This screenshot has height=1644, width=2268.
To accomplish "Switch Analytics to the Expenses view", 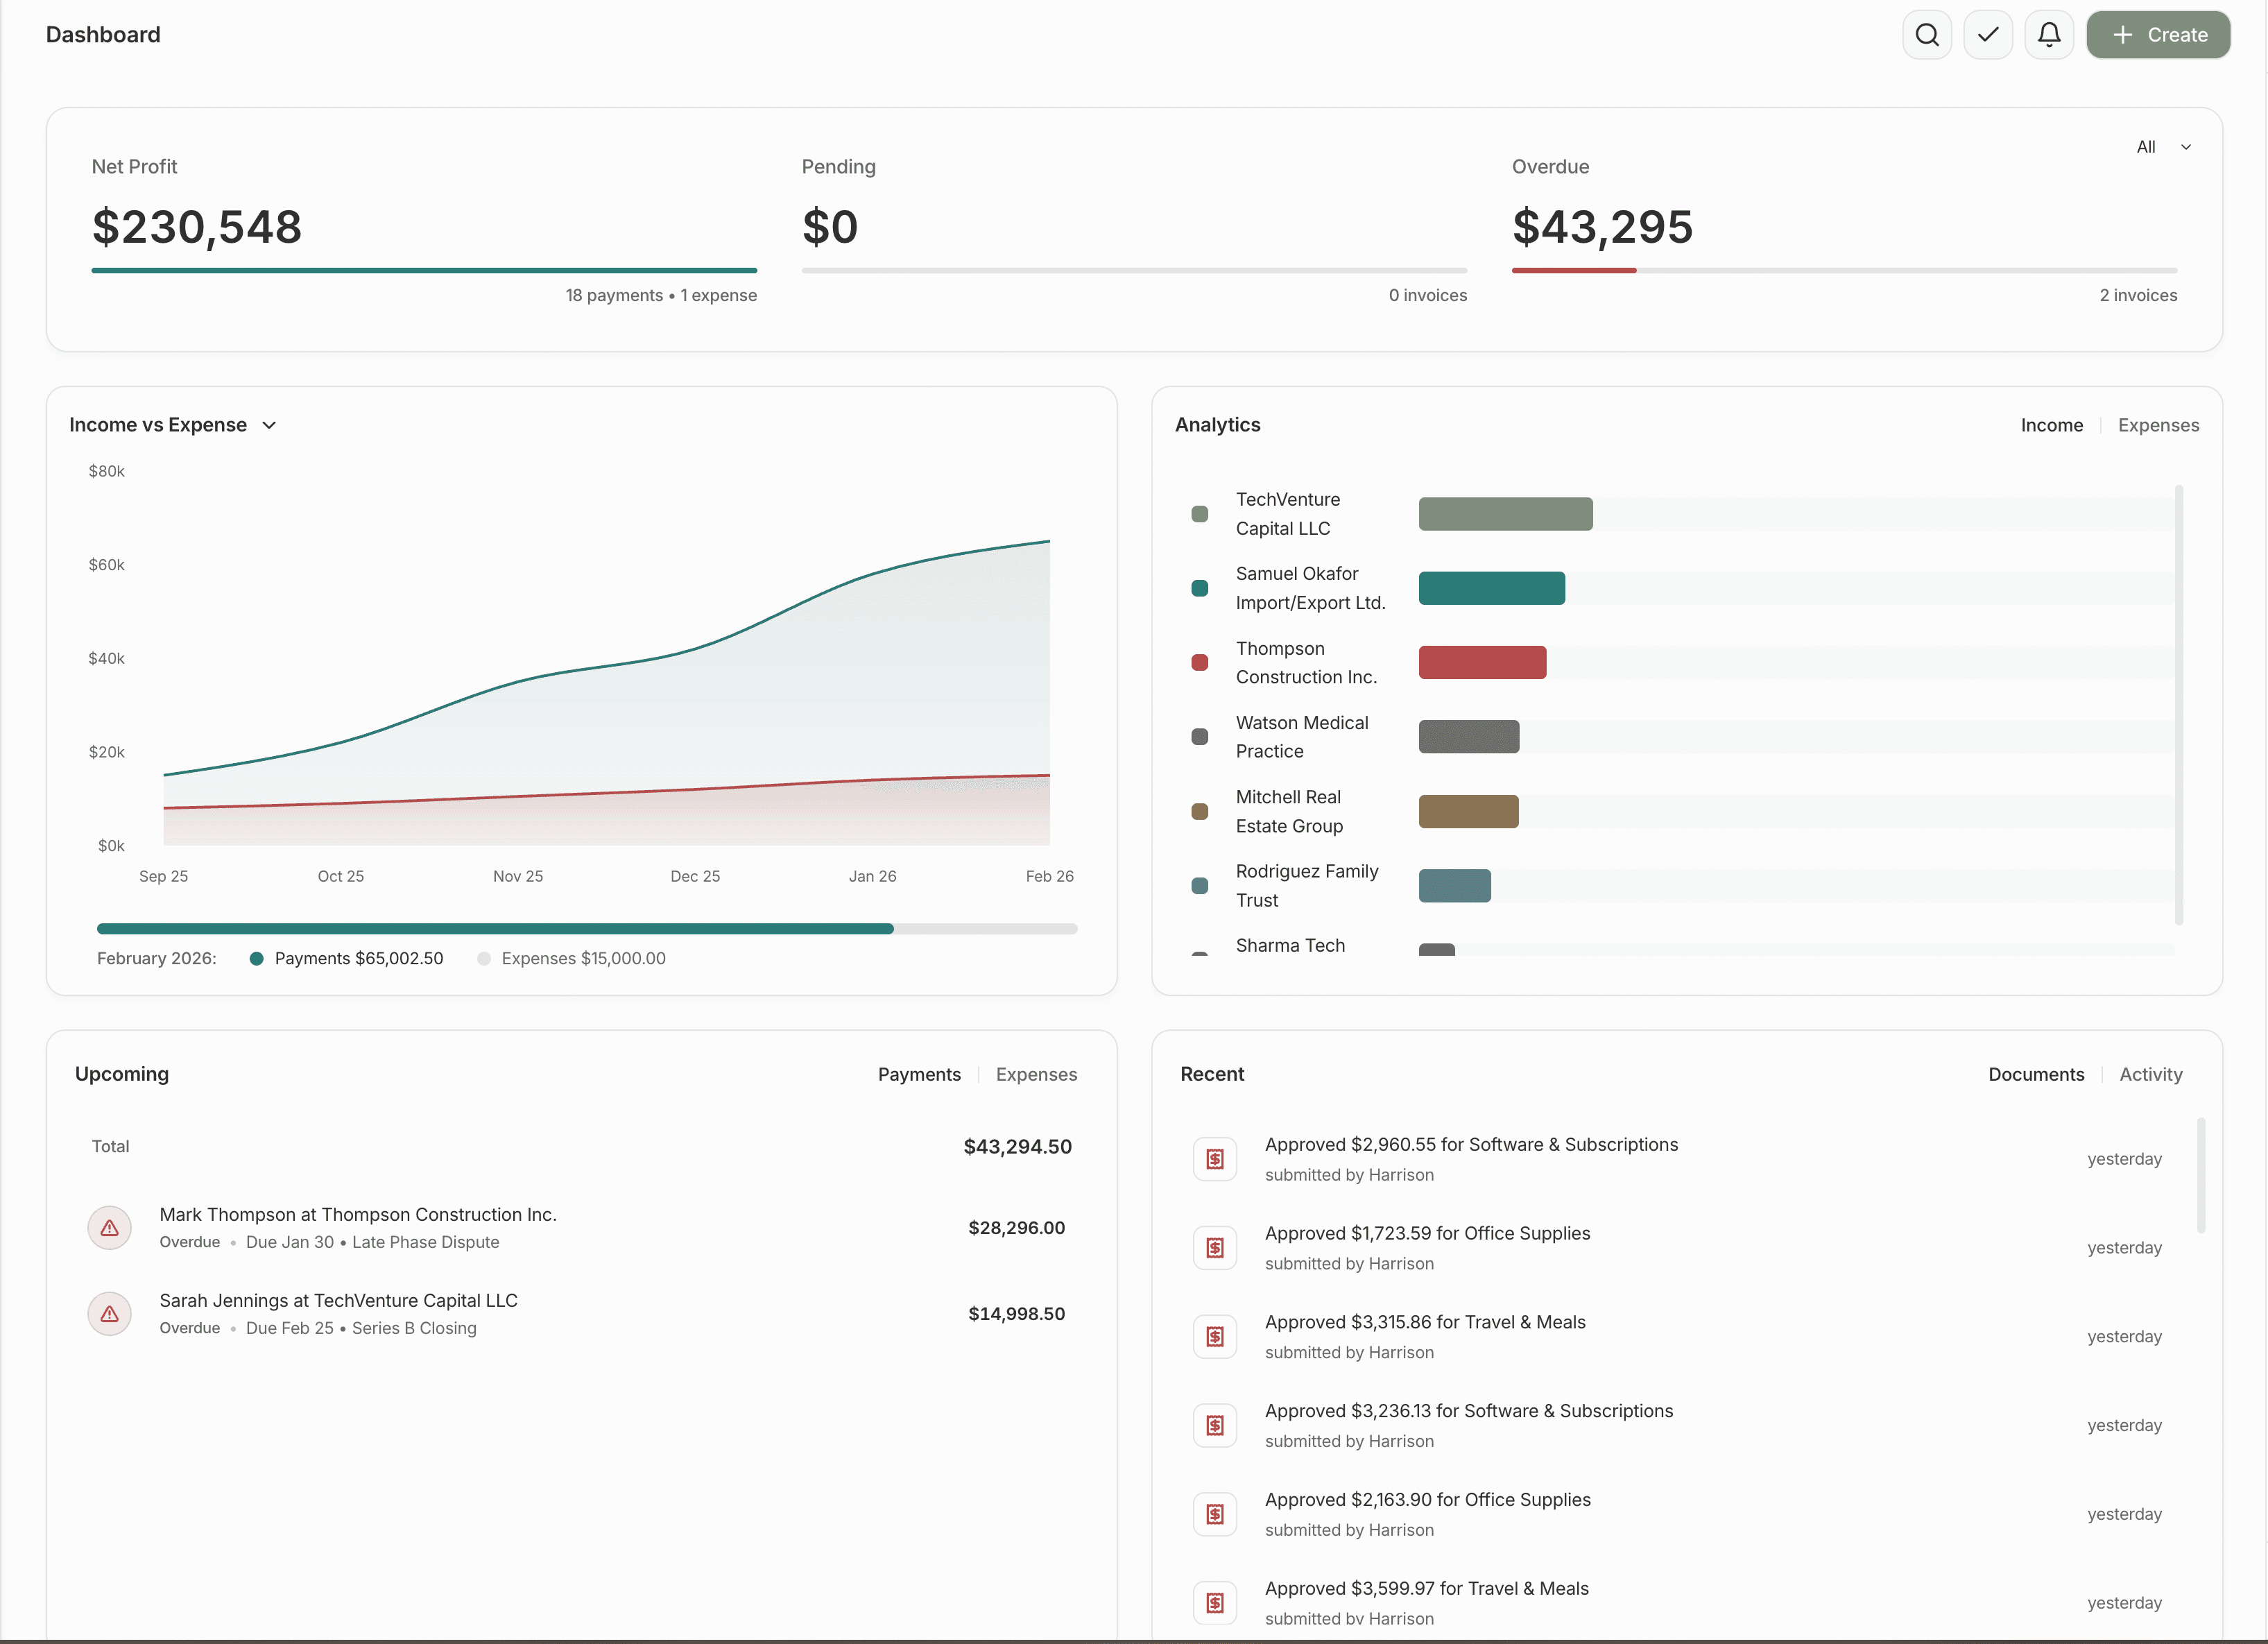I will [x=2158, y=425].
